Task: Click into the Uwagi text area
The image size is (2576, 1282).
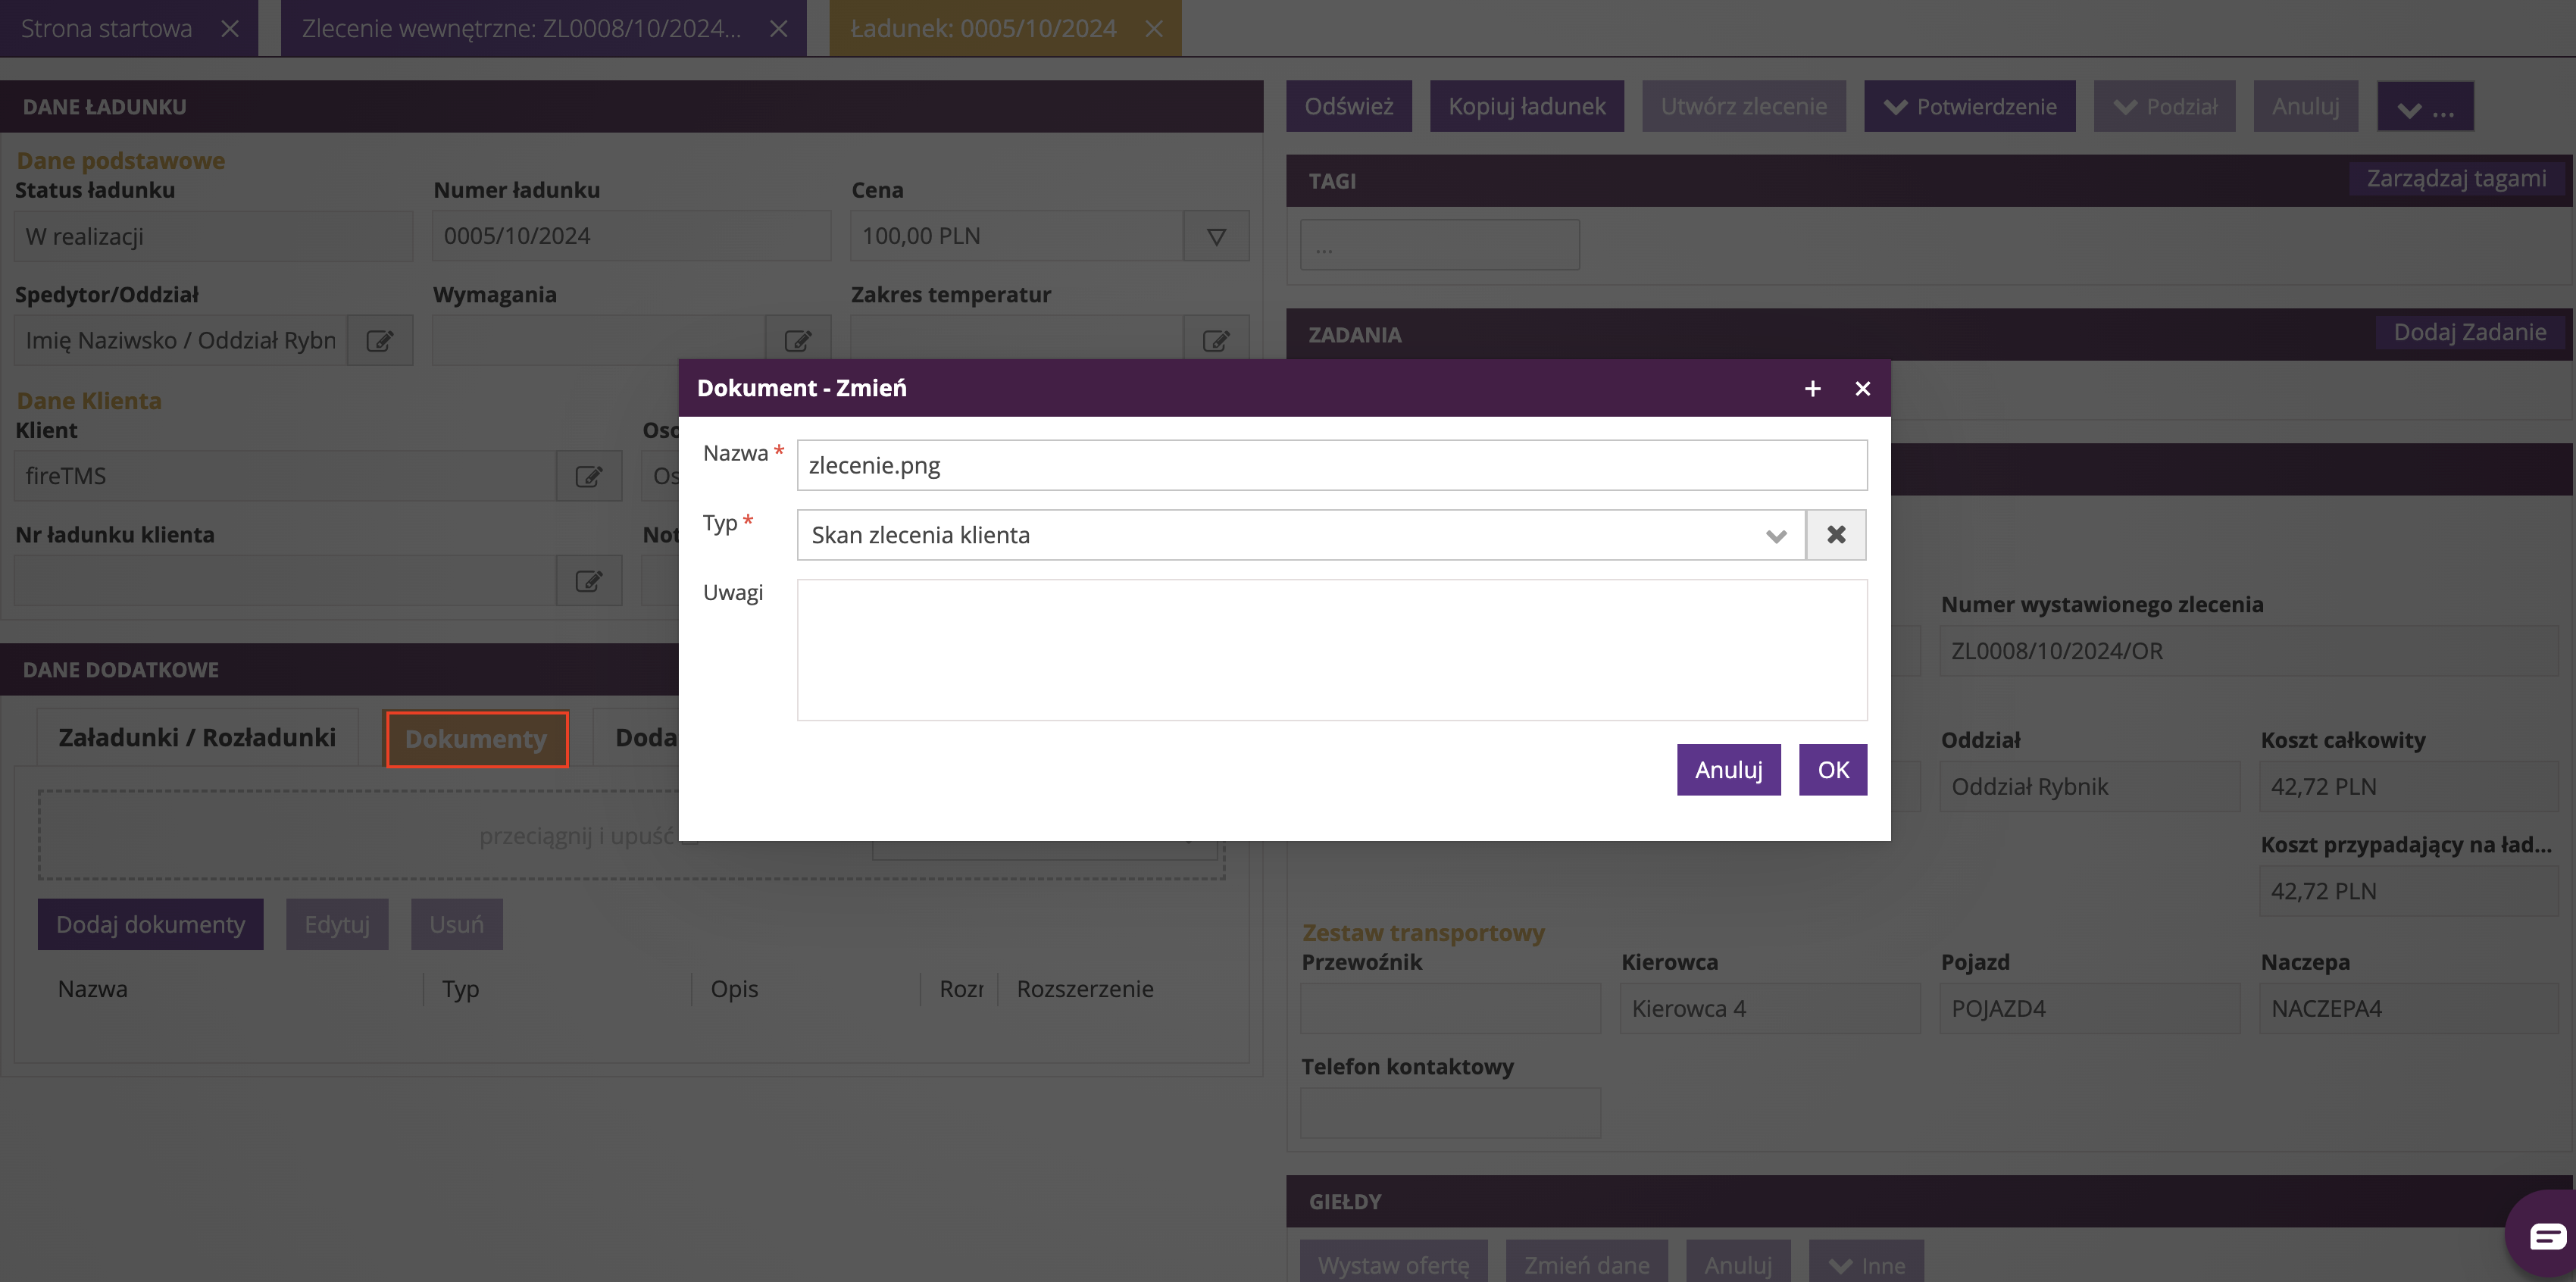Action: coord(1331,650)
